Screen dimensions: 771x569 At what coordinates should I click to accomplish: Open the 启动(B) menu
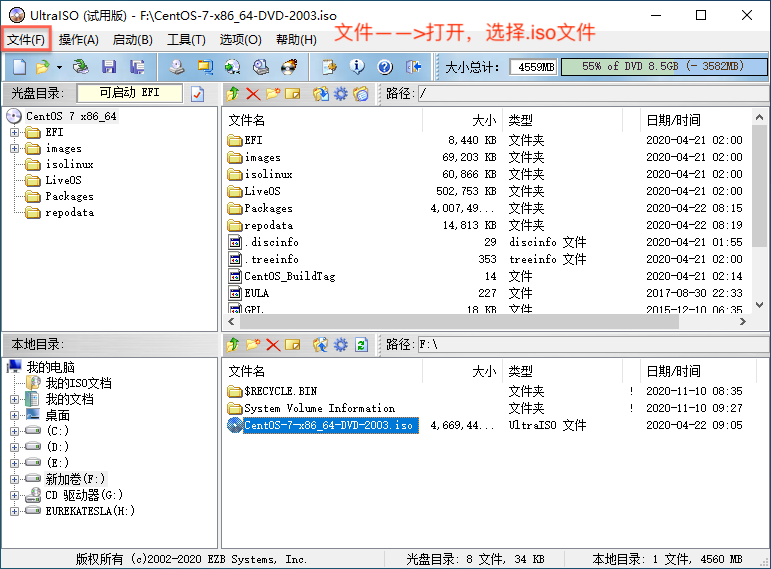pyautogui.click(x=132, y=39)
